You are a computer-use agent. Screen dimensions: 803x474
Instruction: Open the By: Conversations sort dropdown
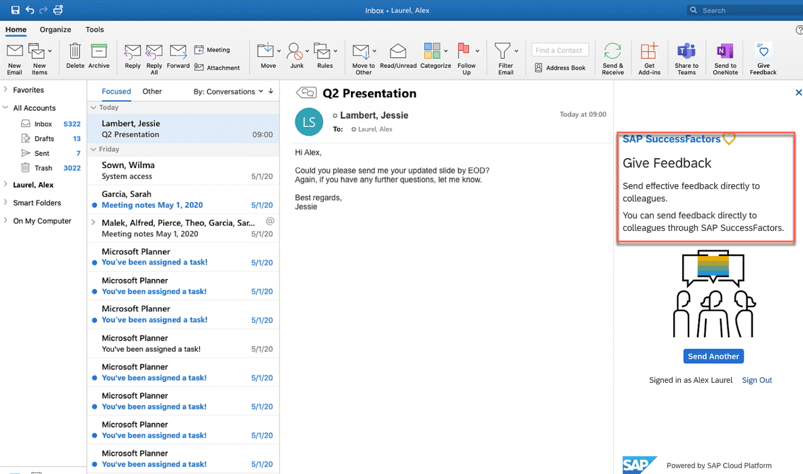228,92
